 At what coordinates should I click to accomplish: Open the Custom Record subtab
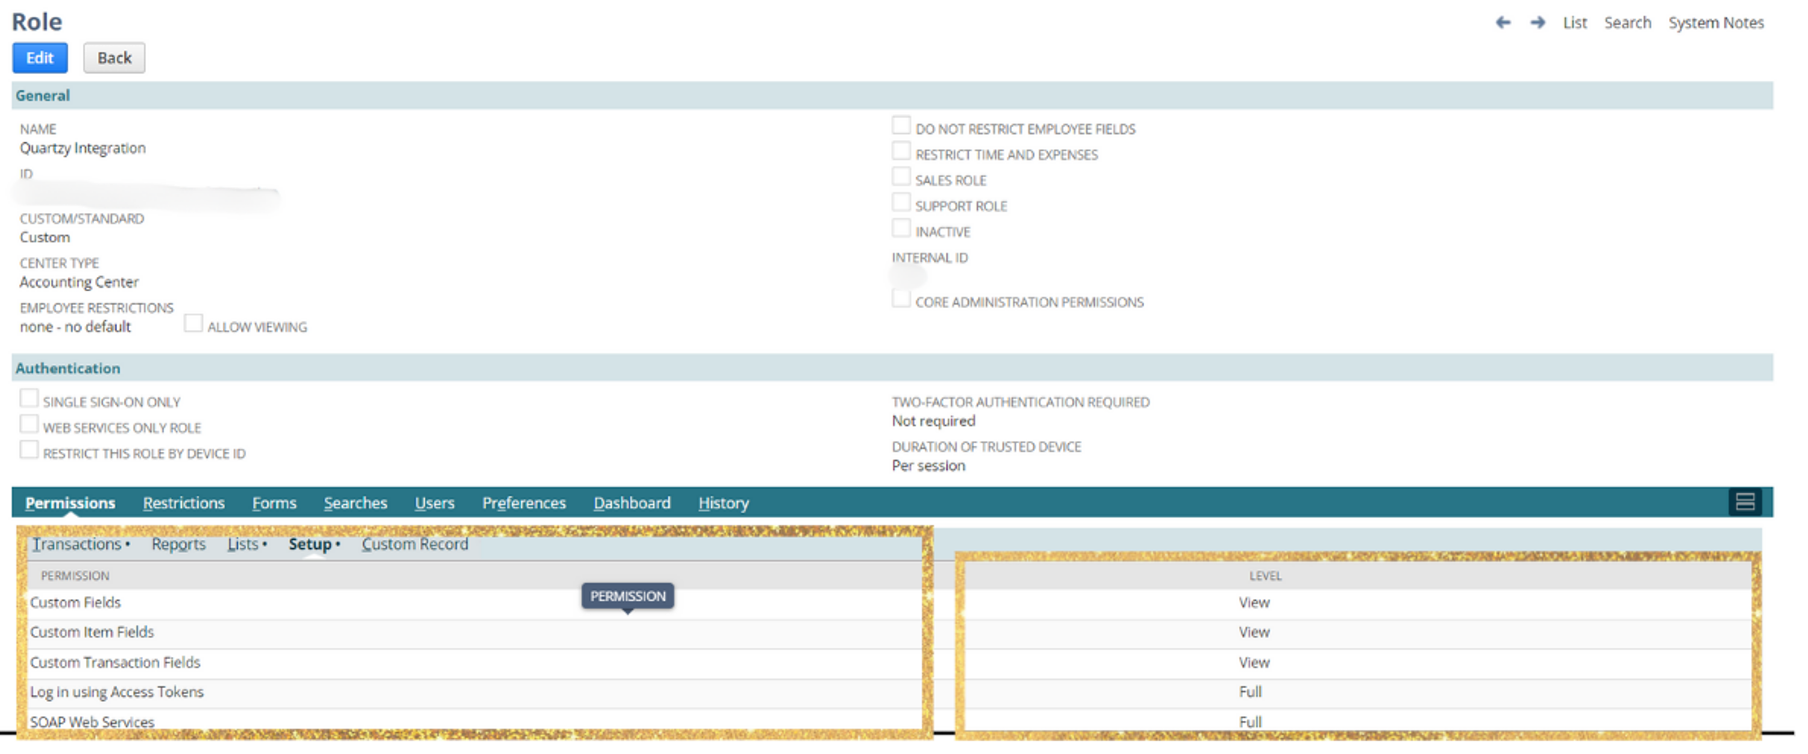tap(414, 544)
